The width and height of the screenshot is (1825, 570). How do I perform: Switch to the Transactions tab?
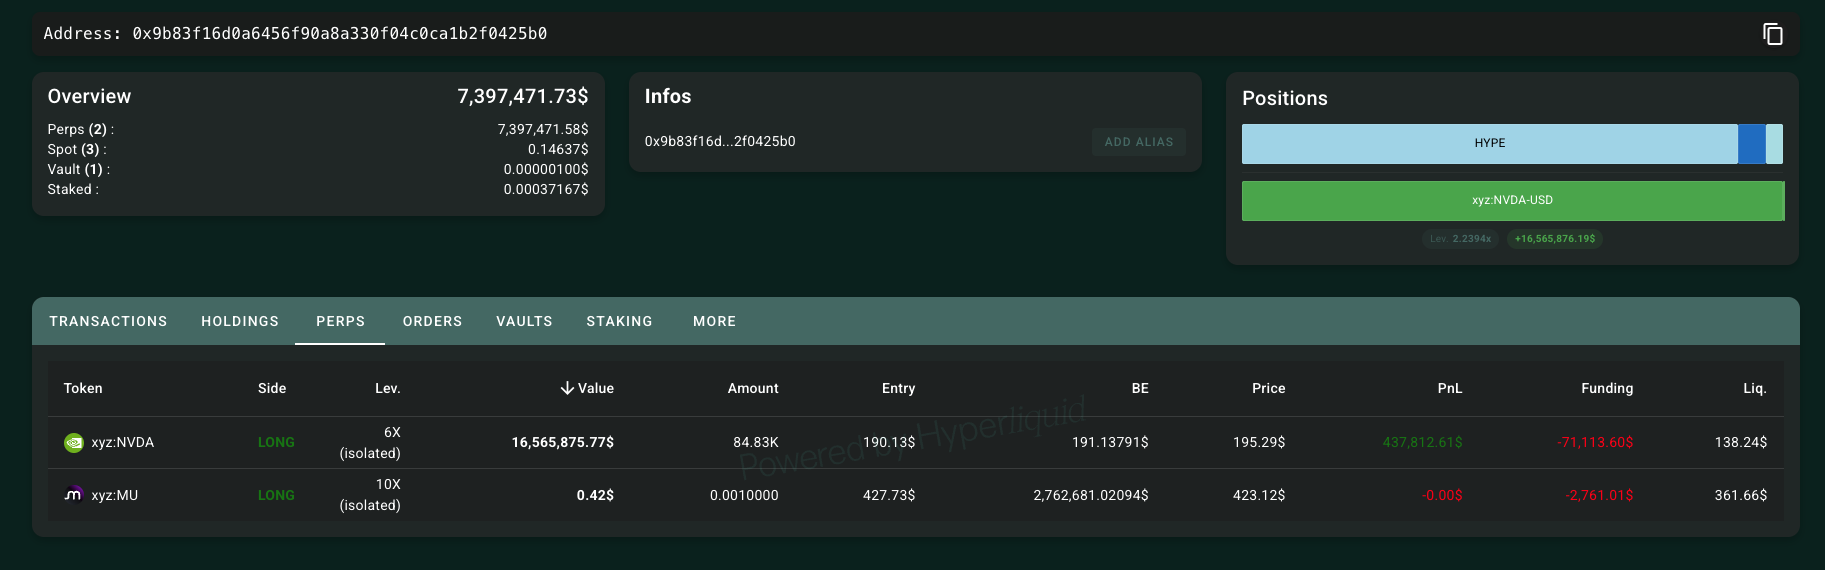108,321
